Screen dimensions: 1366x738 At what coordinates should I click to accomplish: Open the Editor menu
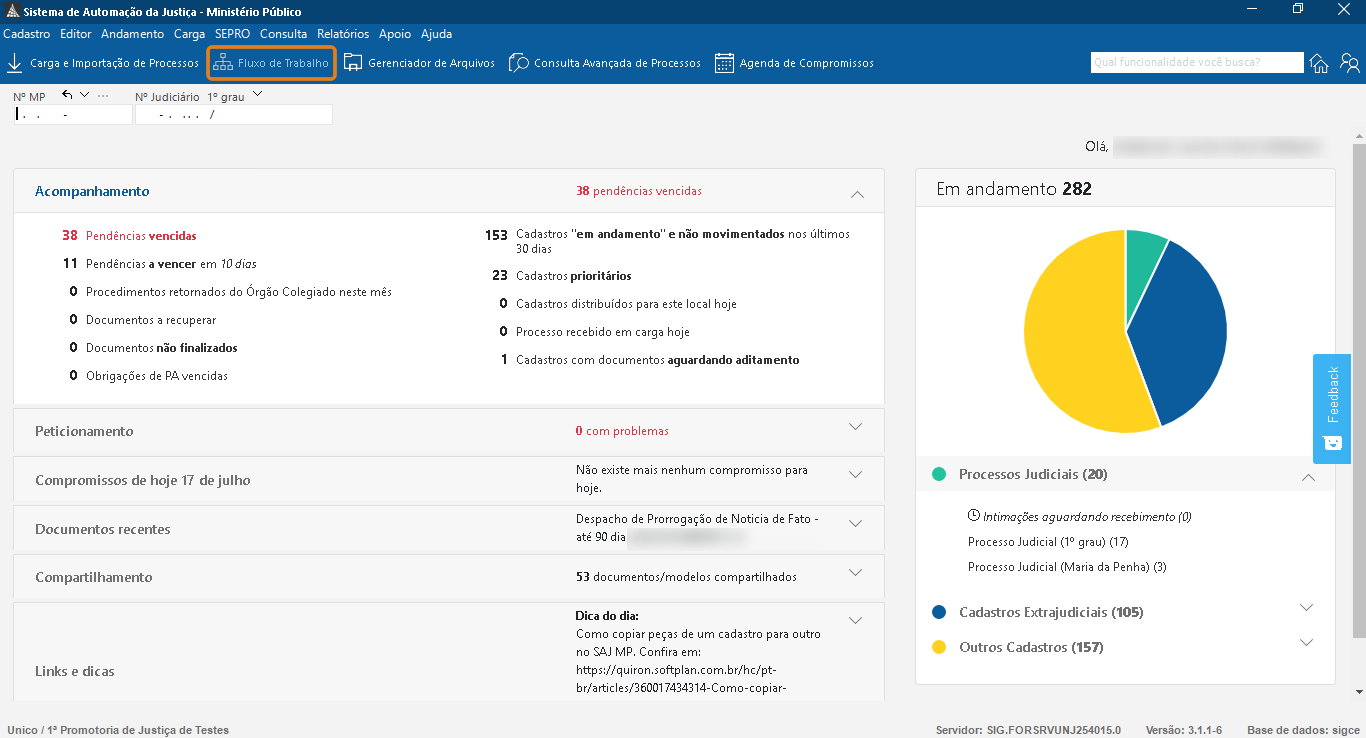[x=76, y=34]
